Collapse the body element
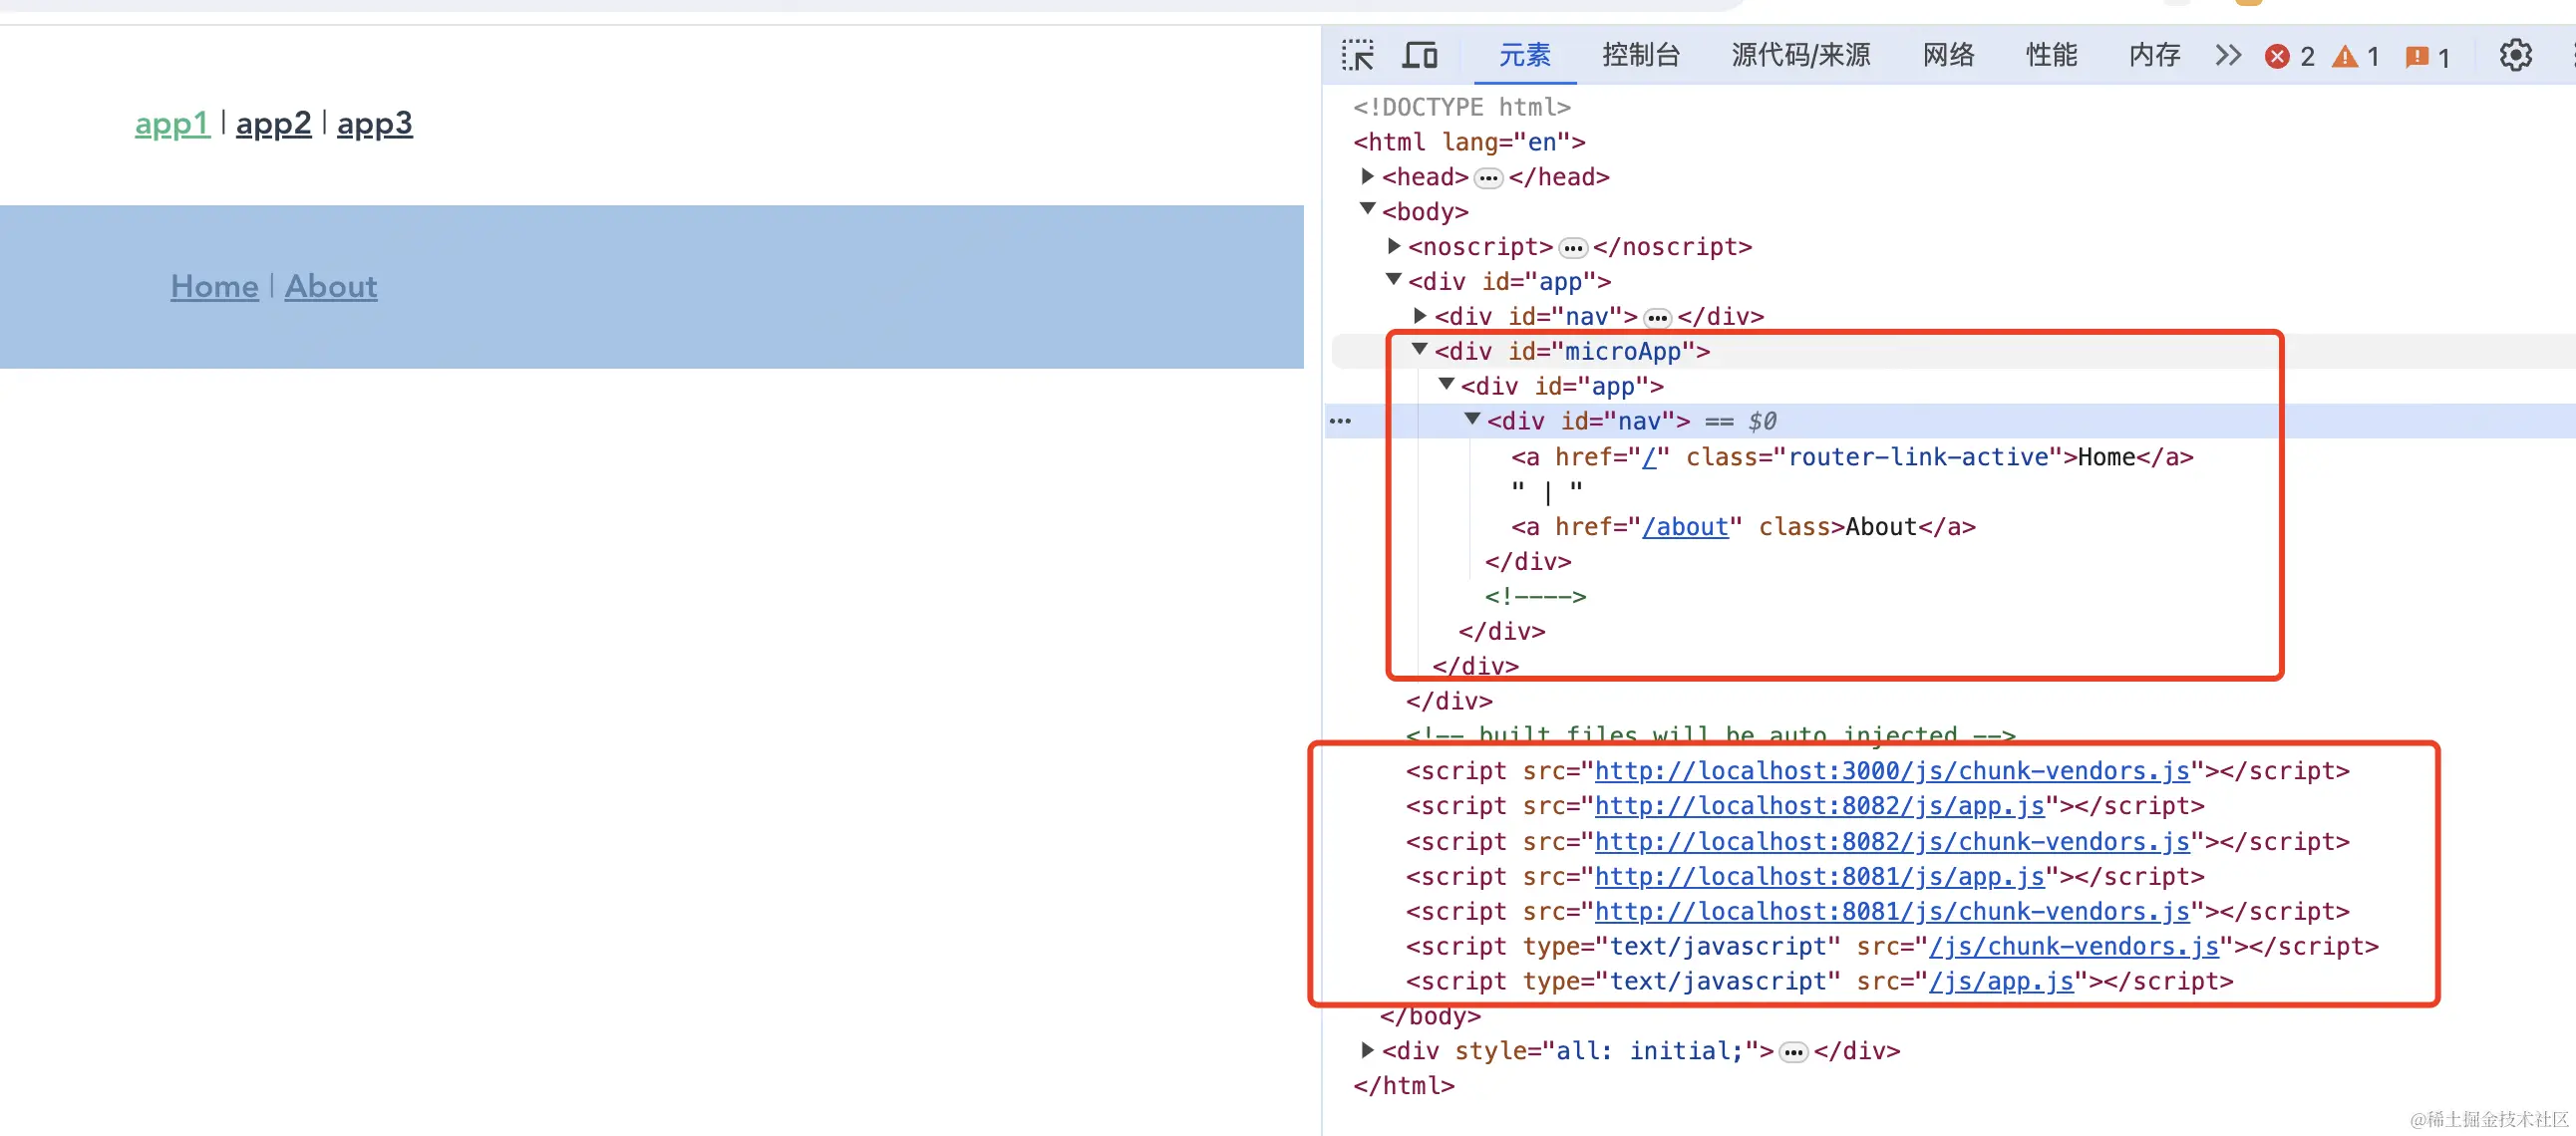 (x=1367, y=209)
